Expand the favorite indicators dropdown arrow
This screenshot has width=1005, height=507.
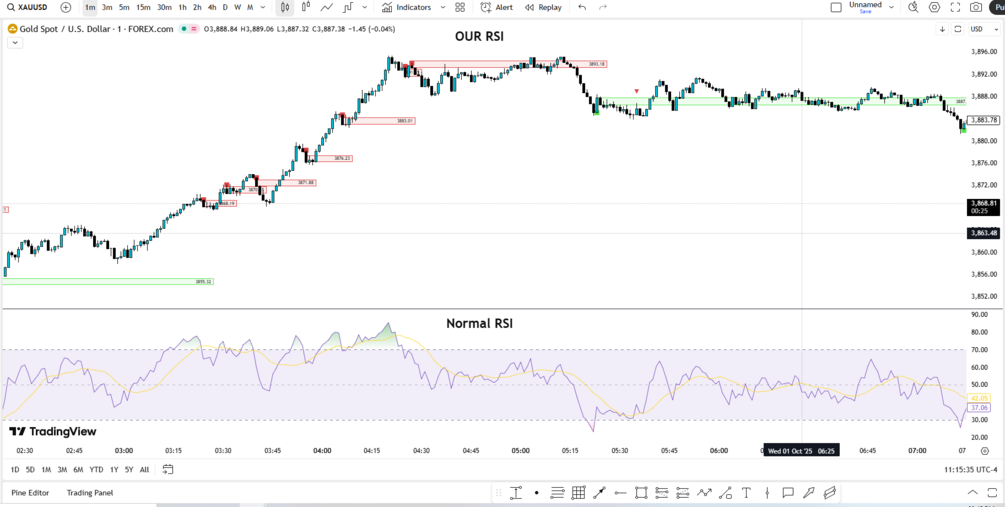443,8
